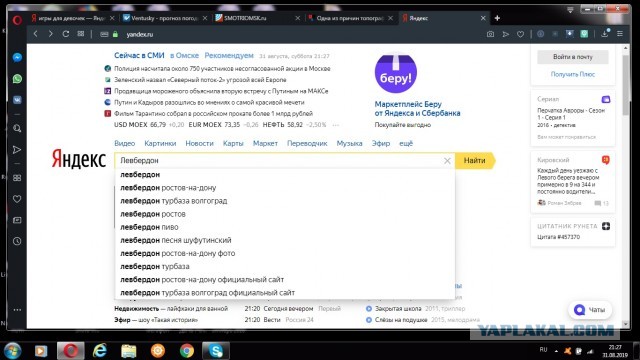Open new tab plus button
Screen dimensions: 640x360
[497, 18]
